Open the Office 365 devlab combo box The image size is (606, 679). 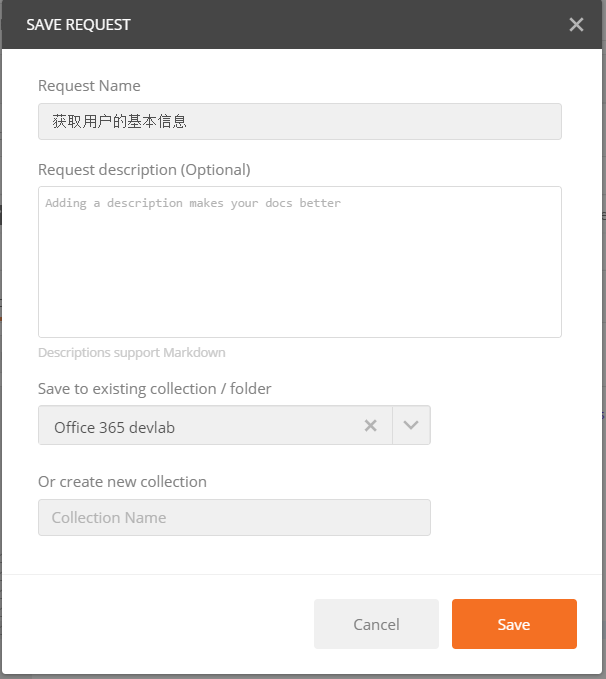(200, 426)
